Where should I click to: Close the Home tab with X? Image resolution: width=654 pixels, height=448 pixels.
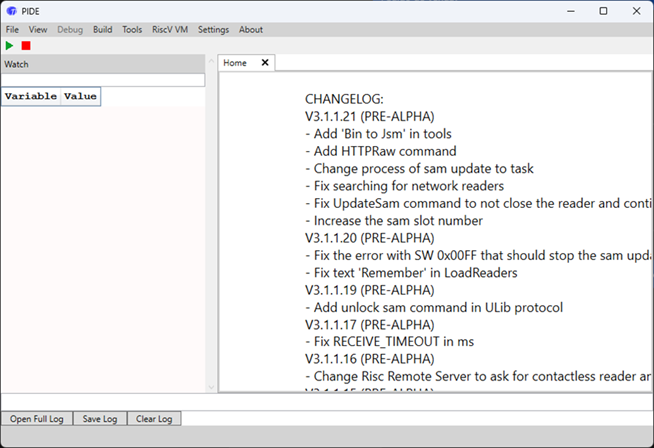(265, 63)
